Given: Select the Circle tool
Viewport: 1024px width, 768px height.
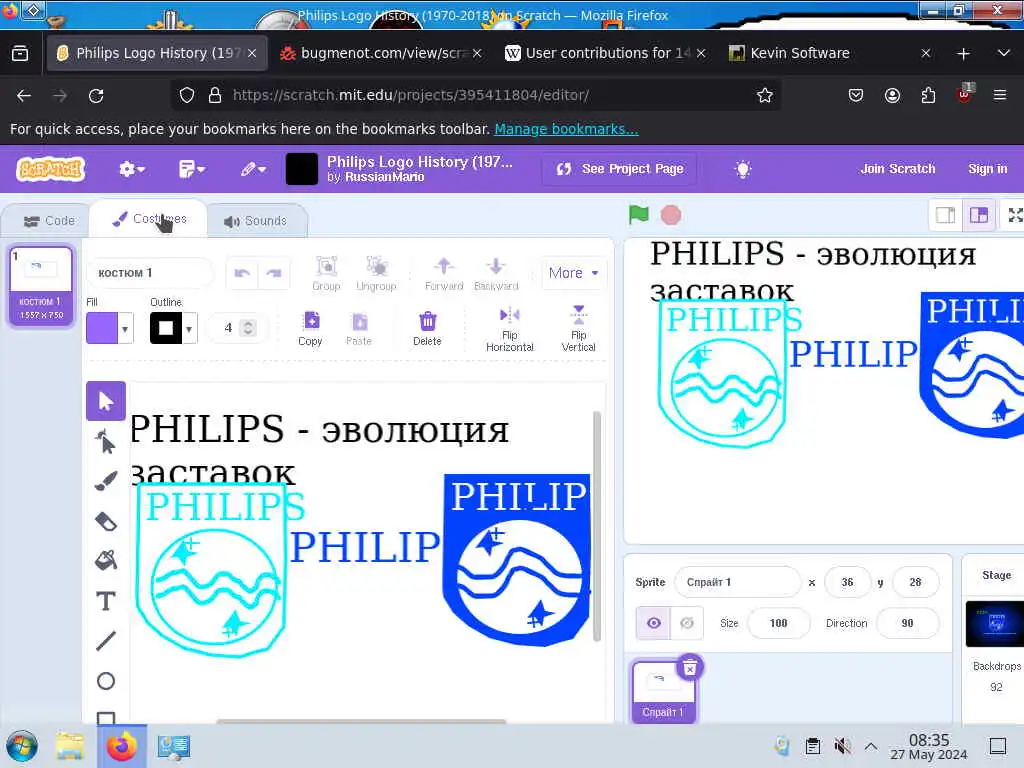Looking at the screenshot, I should point(106,681).
